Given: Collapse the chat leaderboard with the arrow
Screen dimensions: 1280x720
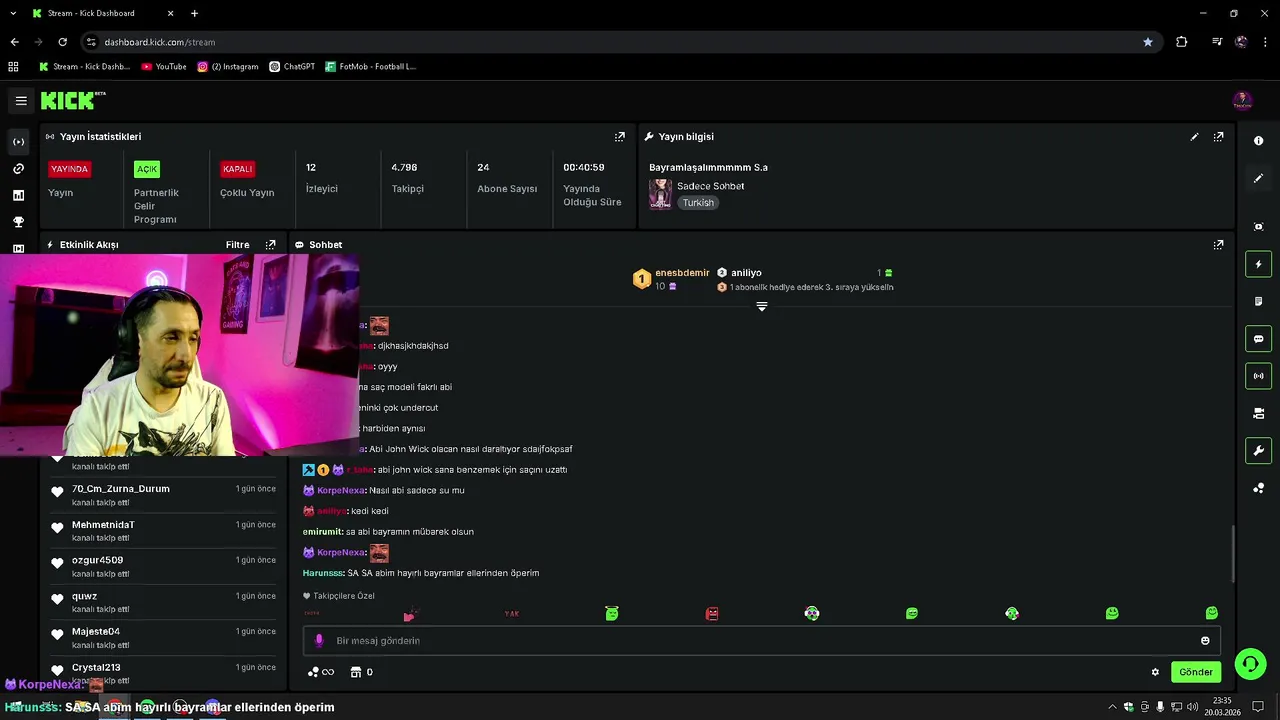Looking at the screenshot, I should click(x=762, y=307).
